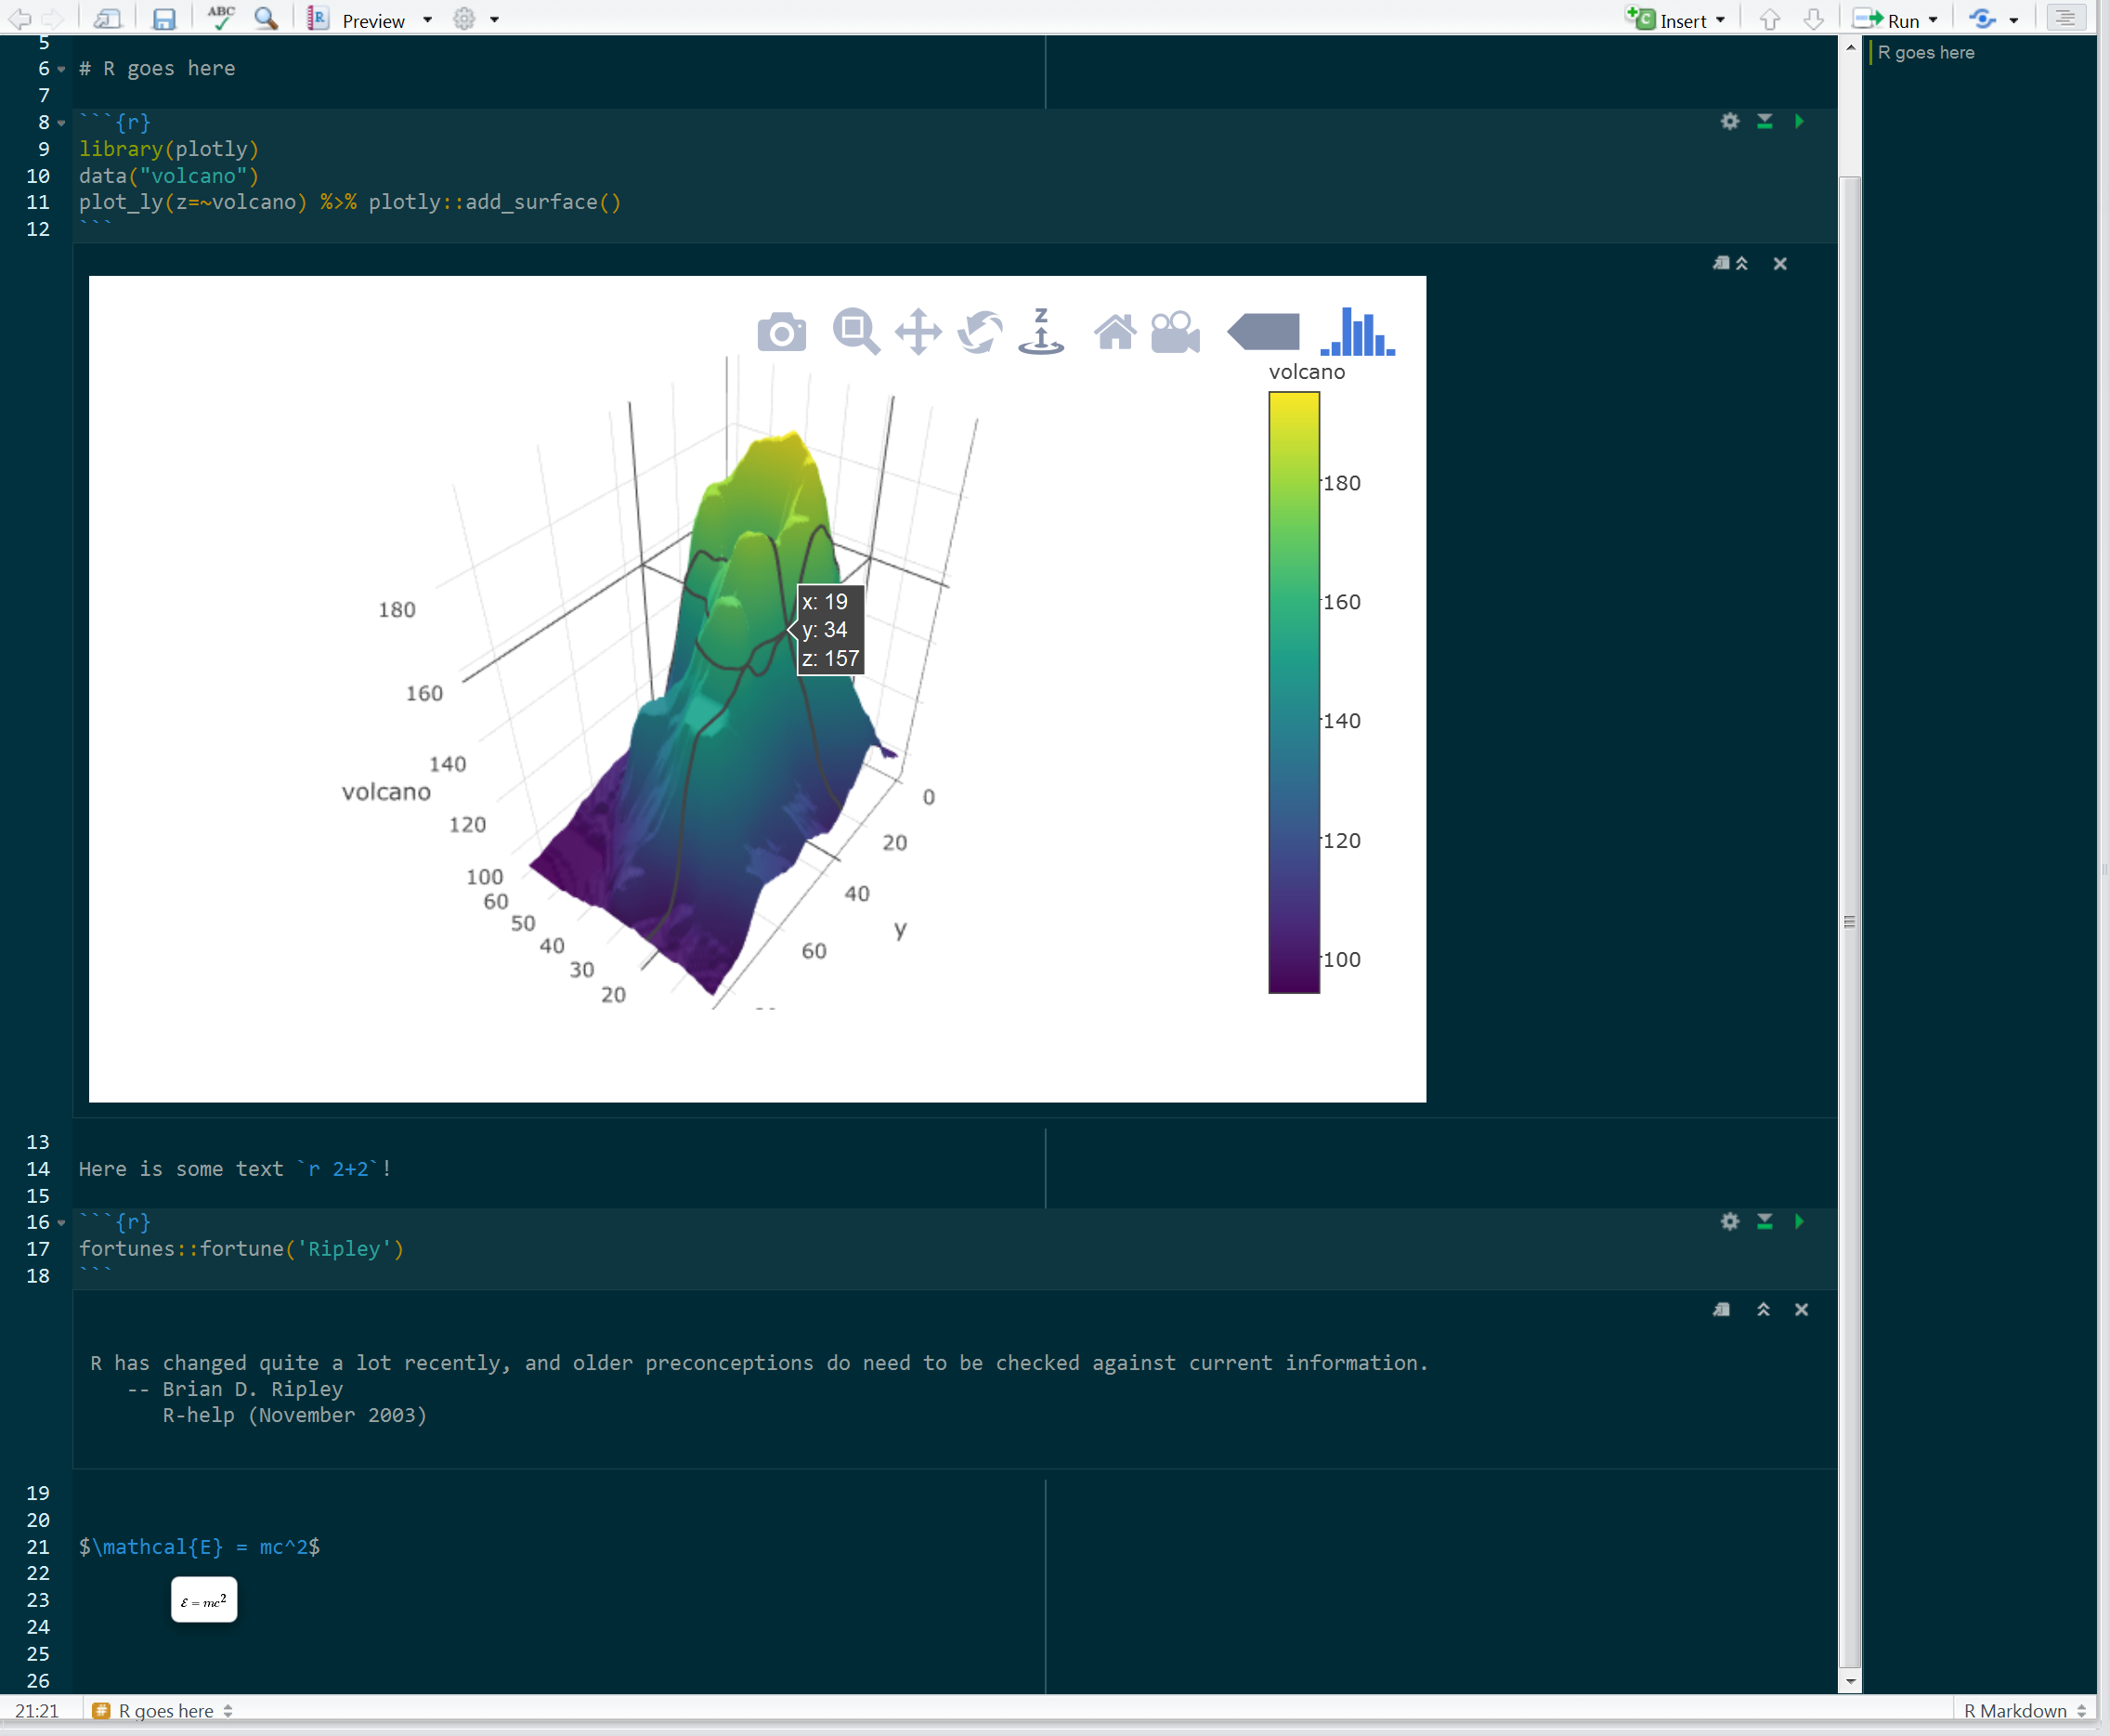
Task: Reset camera to last save (video camera)
Action: (x=1175, y=332)
